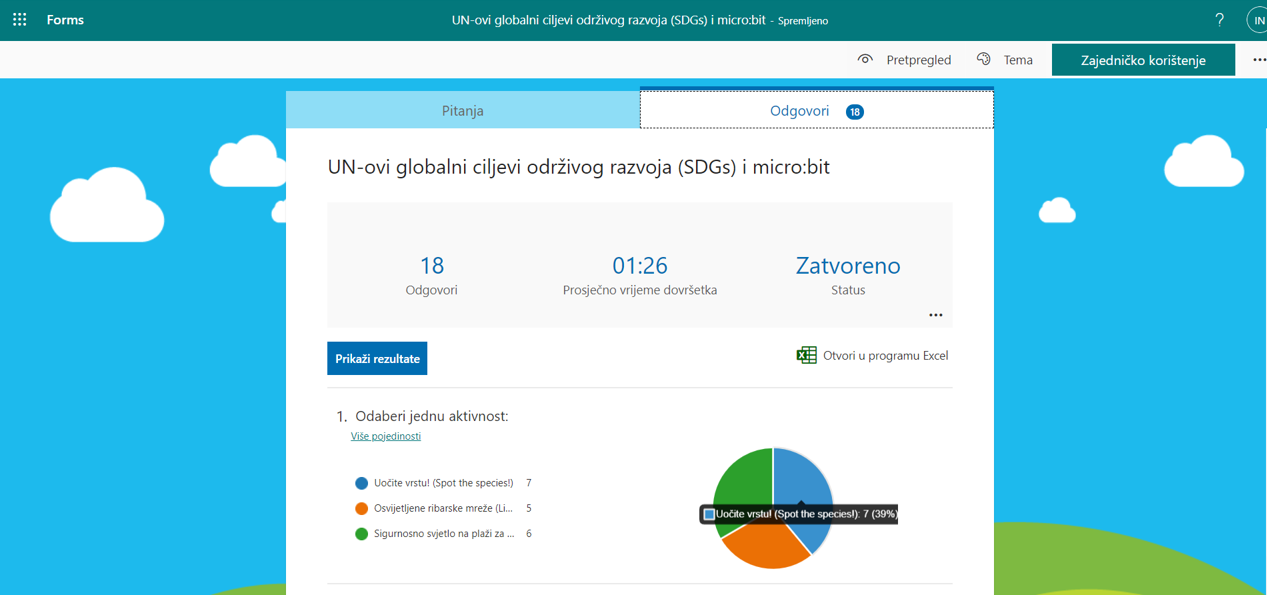Viewport: 1267px width, 595px height.
Task: Click the Sigurnosno svjetlo na plaži legend label
Action: click(445, 534)
